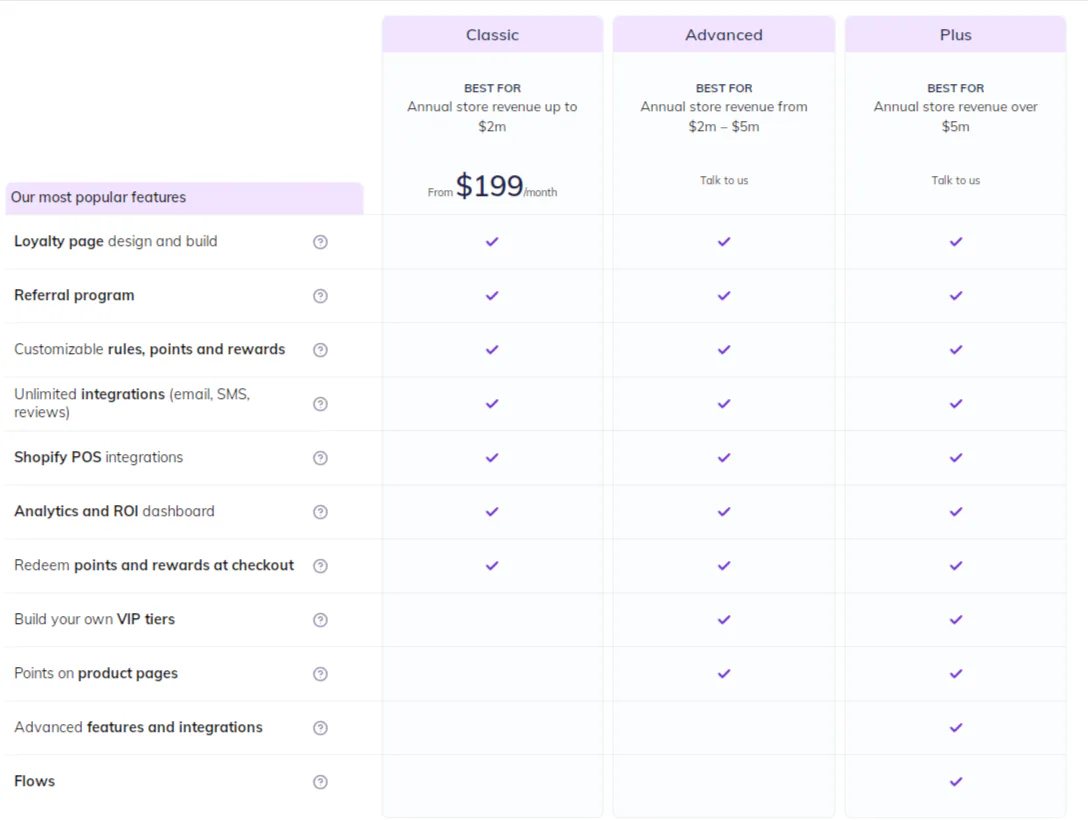Click Plus checkmark for Advanced features row
This screenshot has width=1088, height=820.
click(x=955, y=728)
